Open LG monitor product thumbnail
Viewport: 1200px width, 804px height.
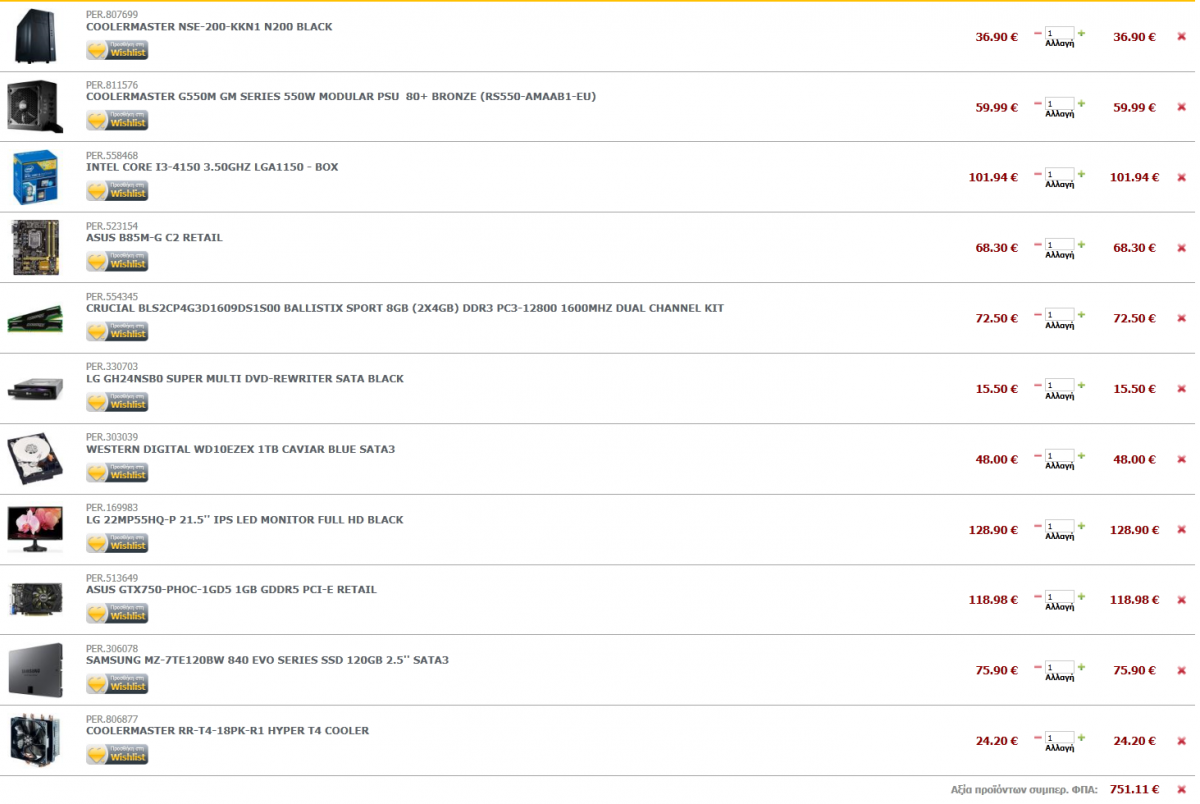coord(35,529)
